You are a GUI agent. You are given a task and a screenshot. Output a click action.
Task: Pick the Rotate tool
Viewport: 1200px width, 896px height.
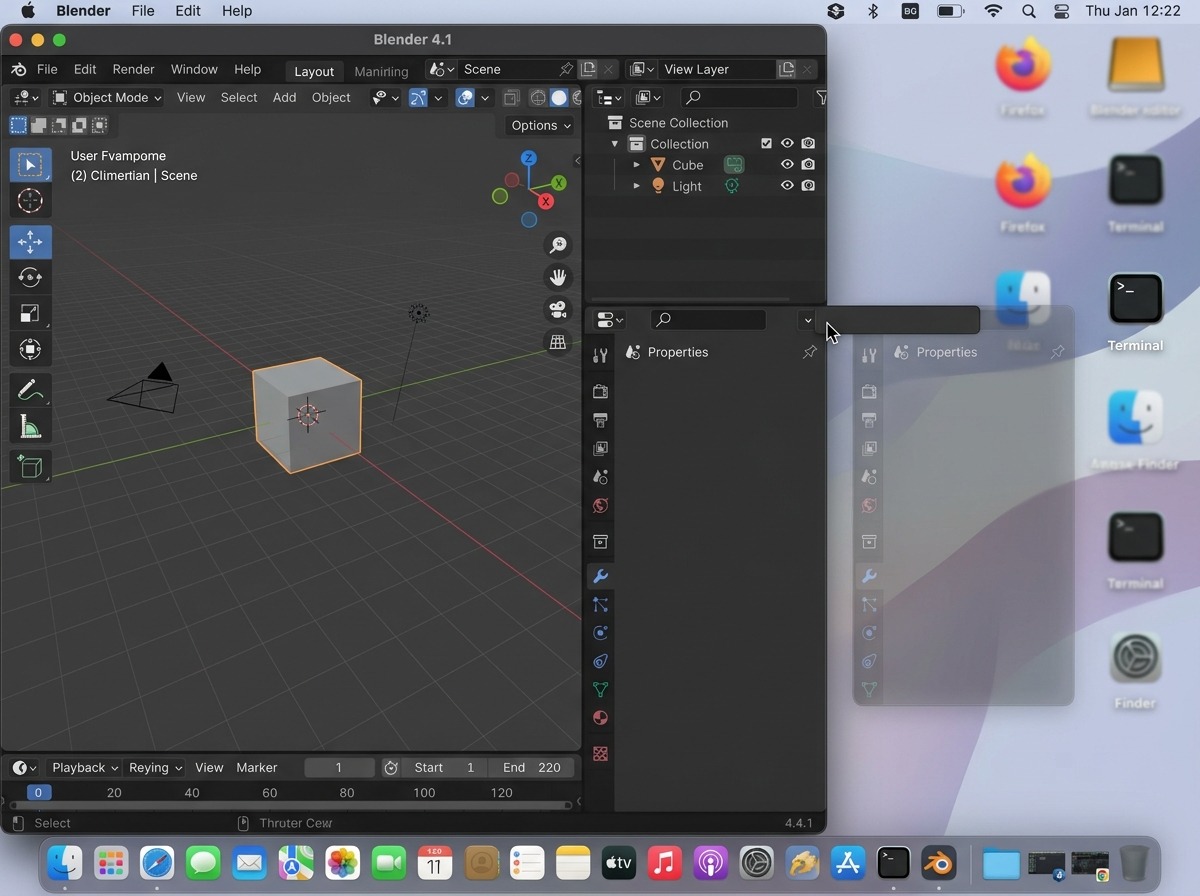pos(30,277)
